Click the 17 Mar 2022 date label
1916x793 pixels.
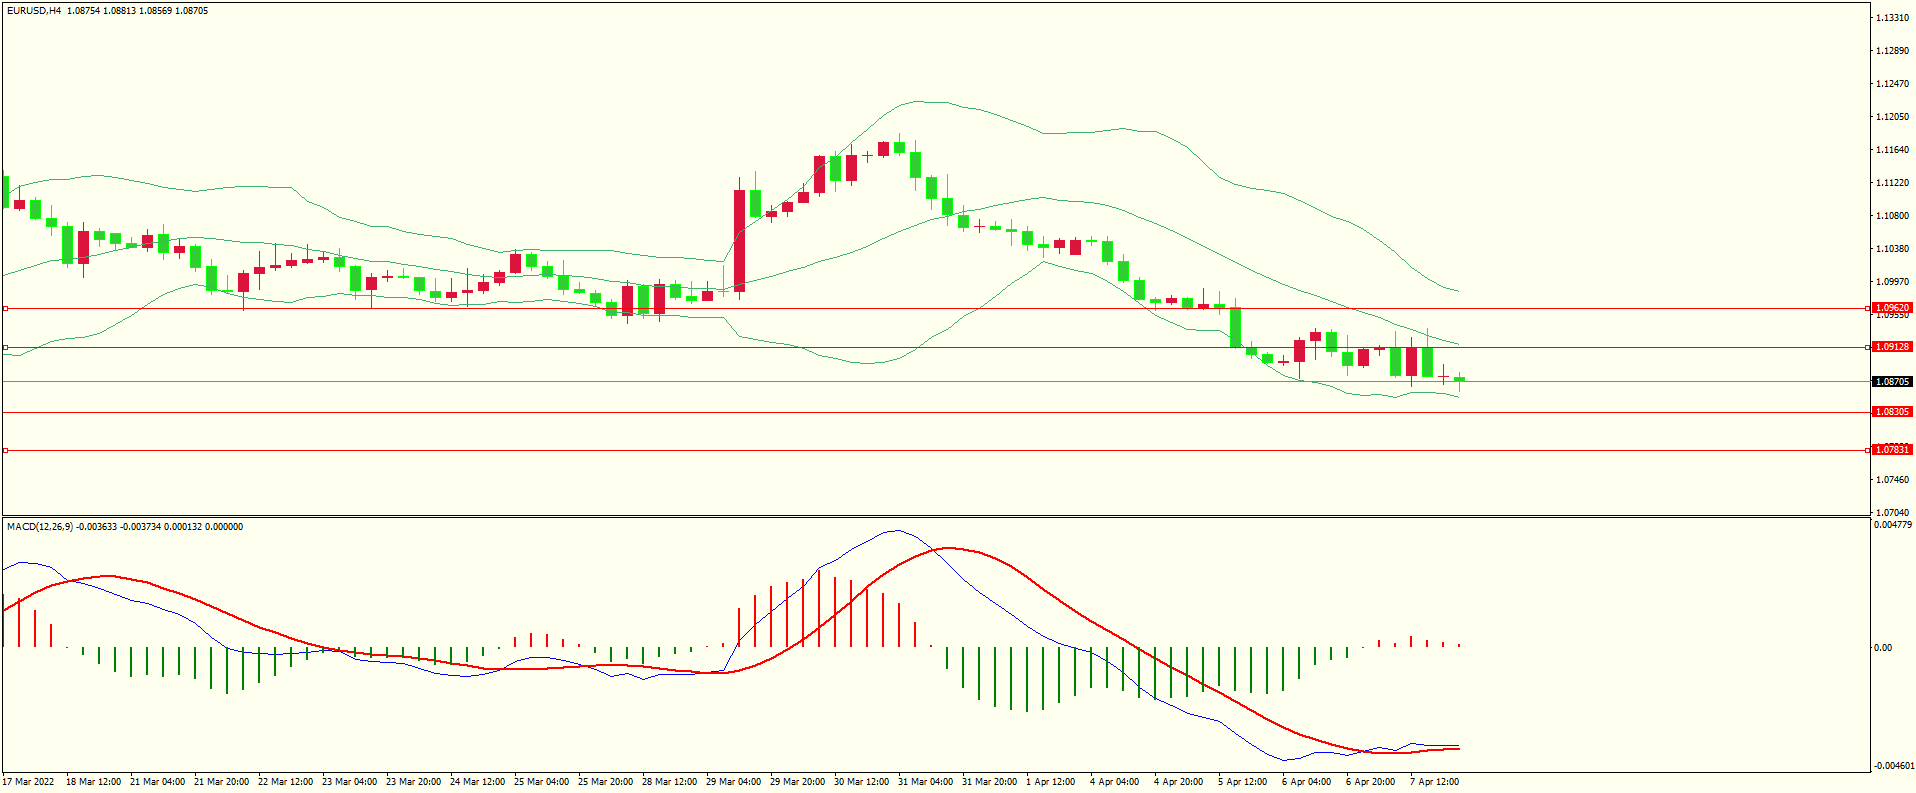pyautogui.click(x=29, y=782)
